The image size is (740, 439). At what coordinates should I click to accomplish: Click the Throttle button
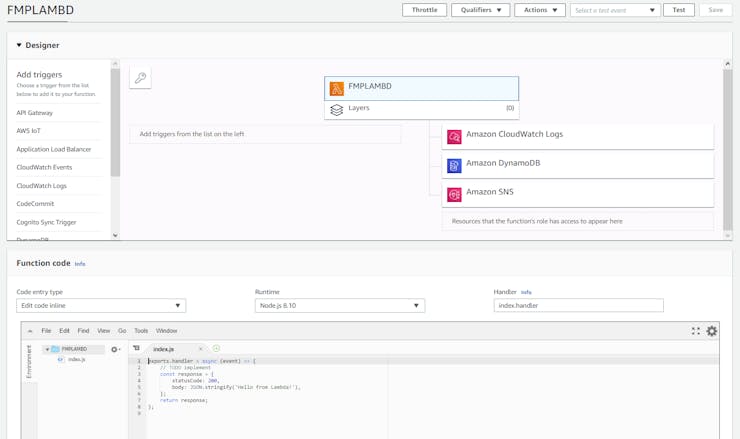click(424, 10)
